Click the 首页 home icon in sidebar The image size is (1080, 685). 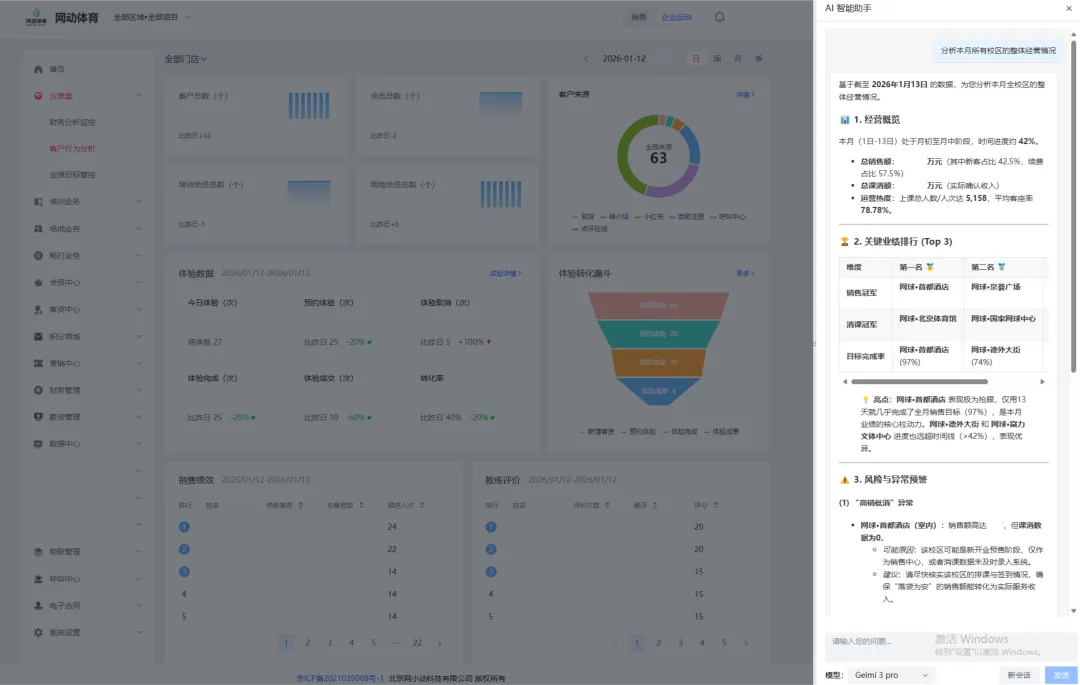[38, 69]
